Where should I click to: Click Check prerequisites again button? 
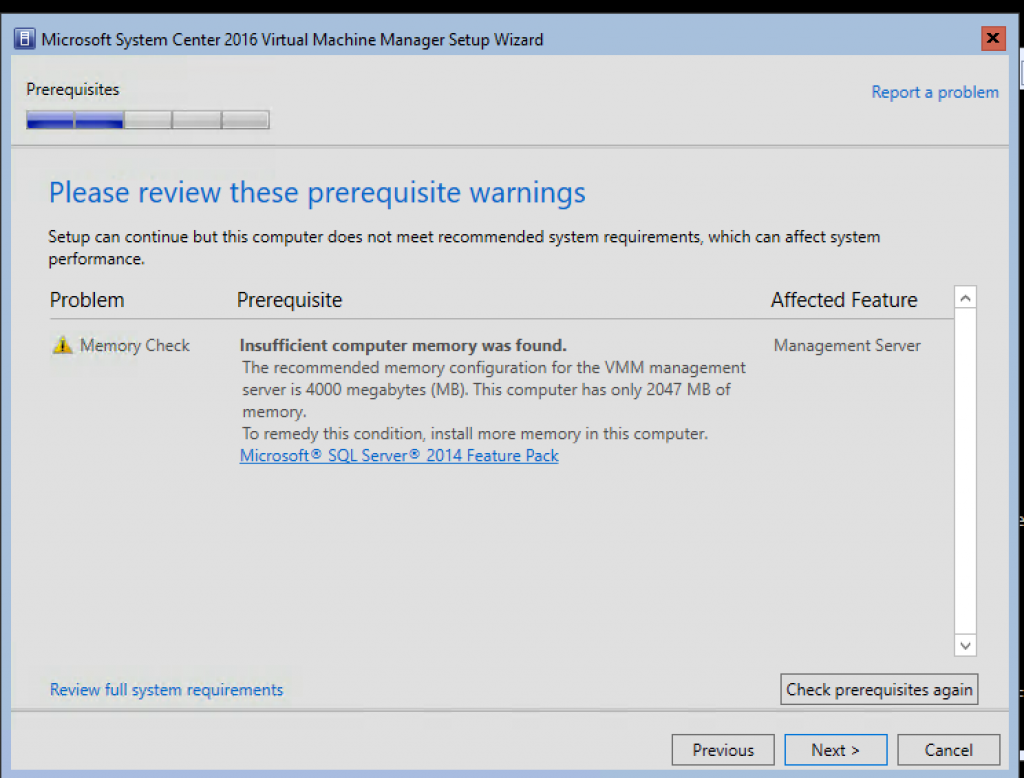tap(879, 689)
